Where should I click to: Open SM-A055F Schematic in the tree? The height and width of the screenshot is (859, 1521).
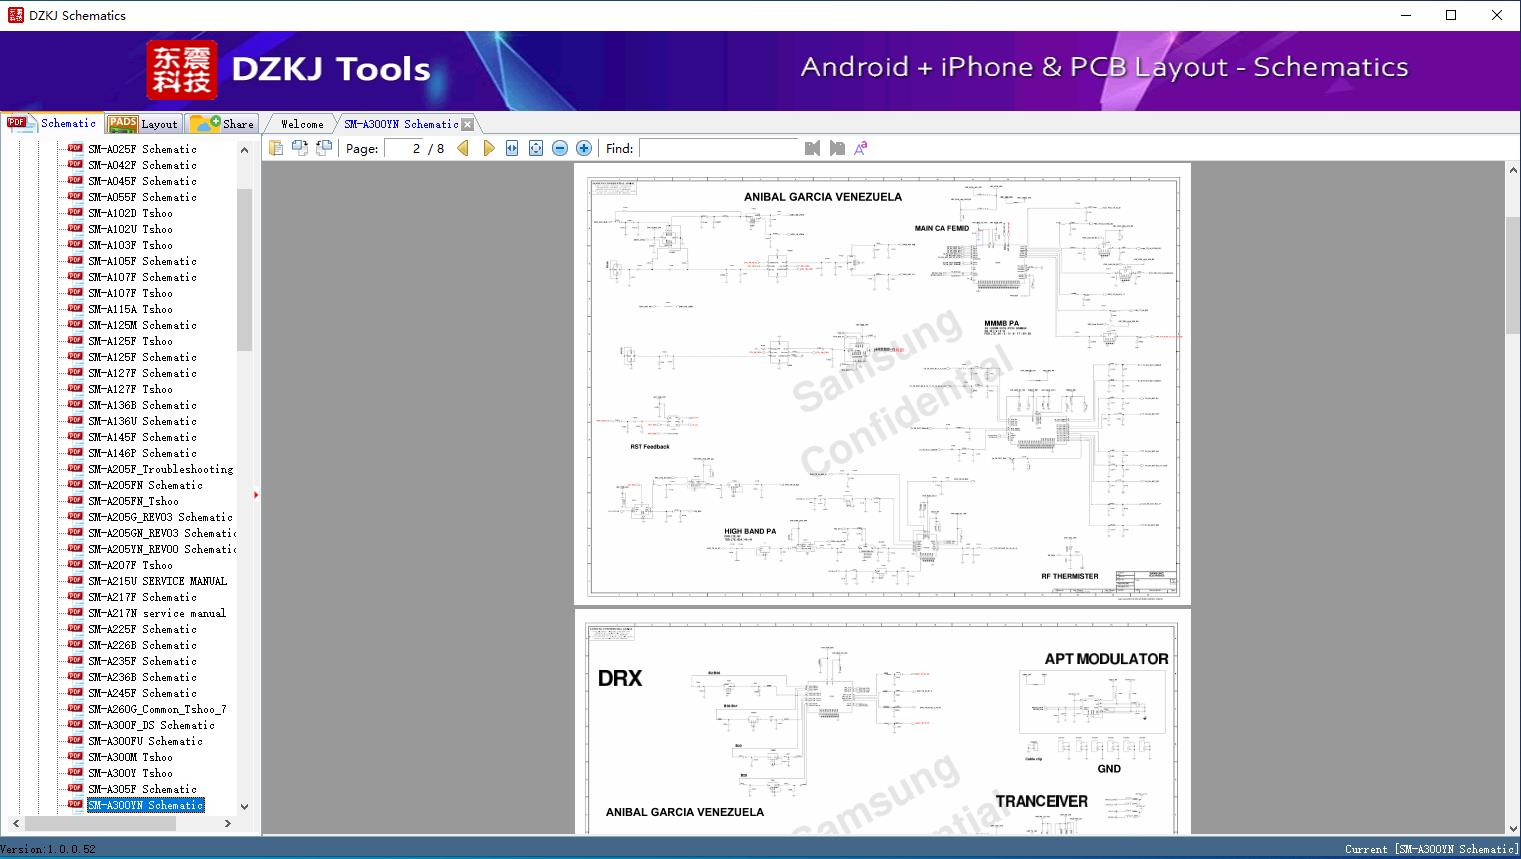pyautogui.click(x=142, y=197)
